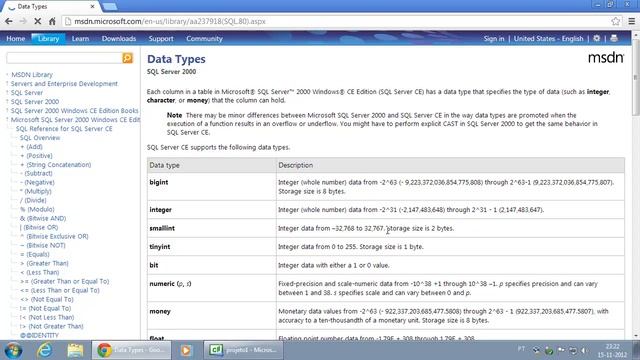Stop page loading with the X button
The height and width of the screenshot is (360, 640).
(37, 21)
